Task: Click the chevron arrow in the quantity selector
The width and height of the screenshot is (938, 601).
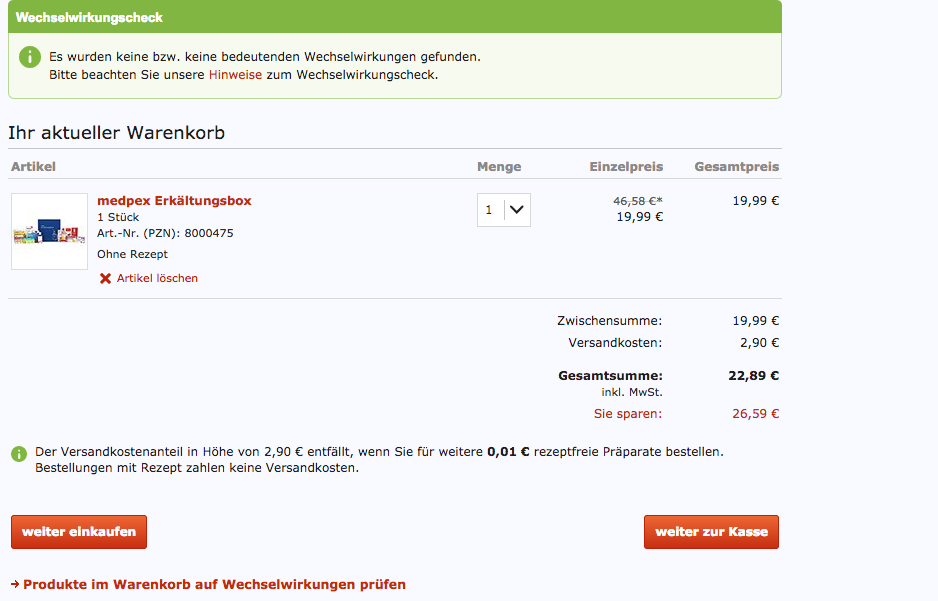Action: pyautogui.click(x=516, y=210)
